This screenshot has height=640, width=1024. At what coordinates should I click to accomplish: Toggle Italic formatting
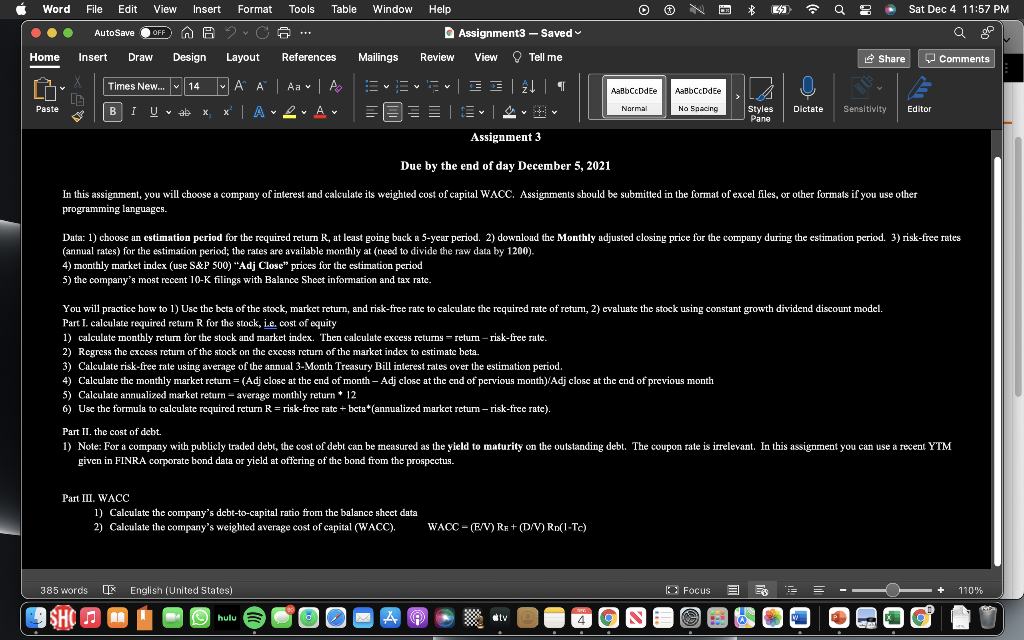(x=133, y=112)
